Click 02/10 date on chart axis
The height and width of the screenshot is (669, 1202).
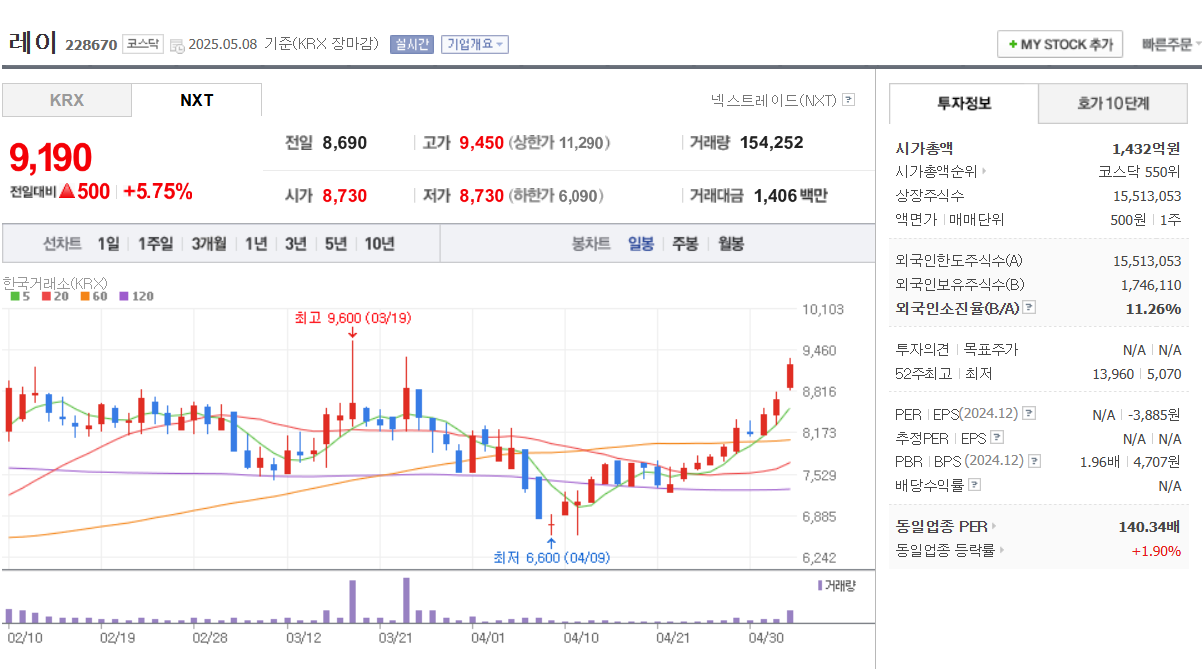point(24,636)
